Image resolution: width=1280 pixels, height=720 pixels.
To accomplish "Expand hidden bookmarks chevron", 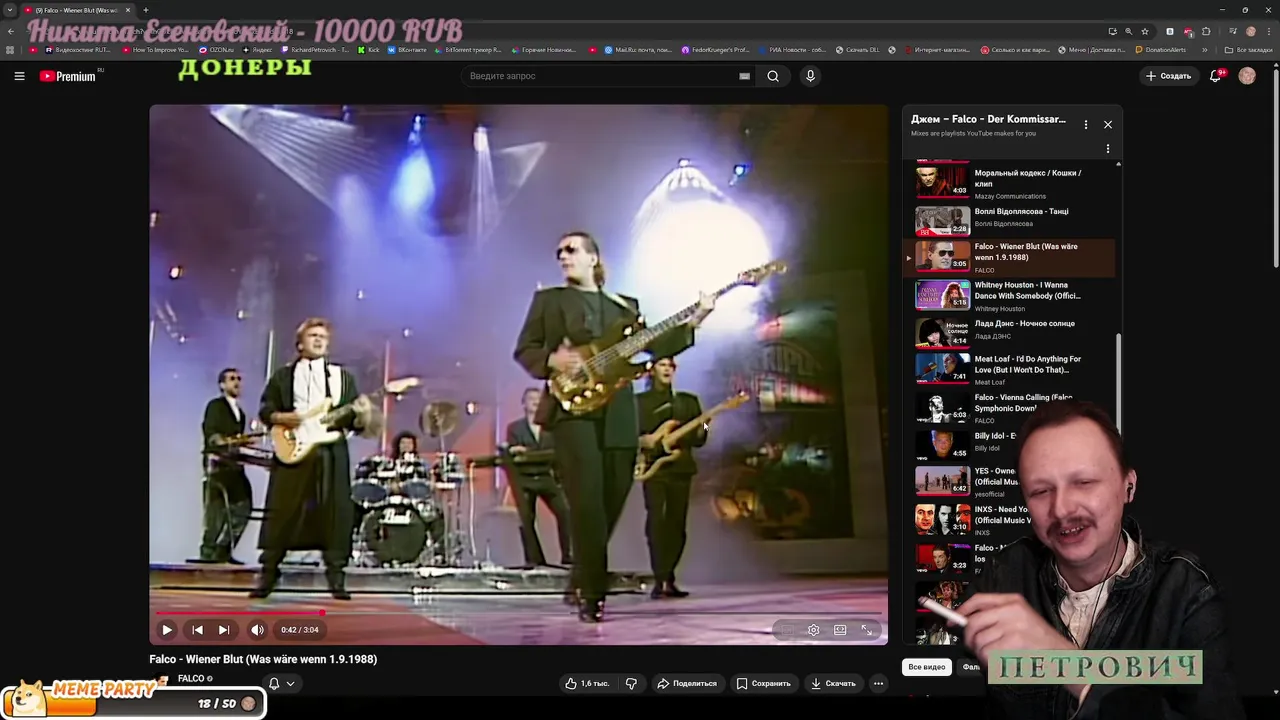I will click(1205, 49).
